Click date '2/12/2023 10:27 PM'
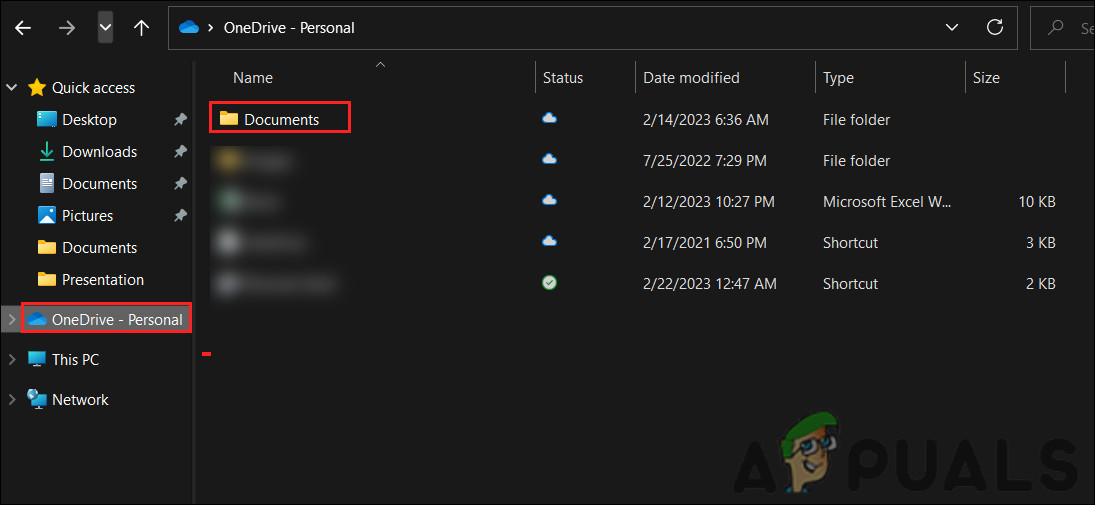Image resolution: width=1095 pixels, height=505 pixels. 709,202
